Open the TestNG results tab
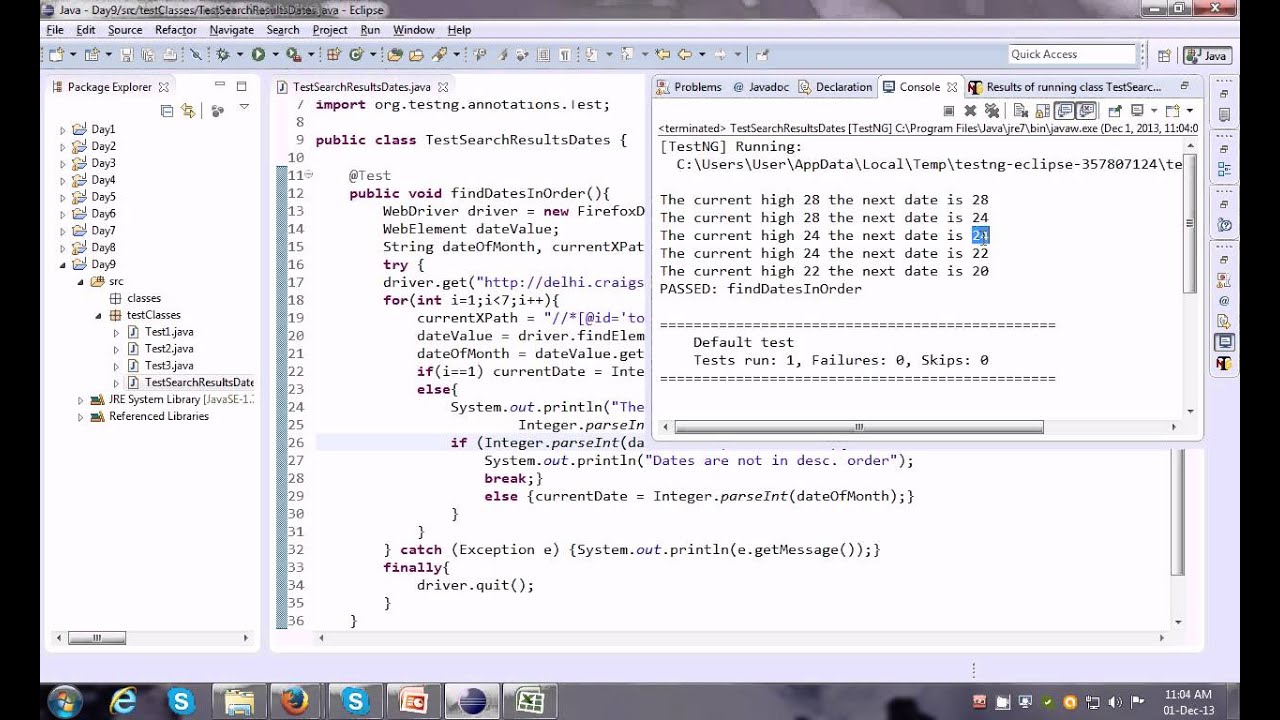Viewport: 1280px width, 720px height. (x=1065, y=87)
